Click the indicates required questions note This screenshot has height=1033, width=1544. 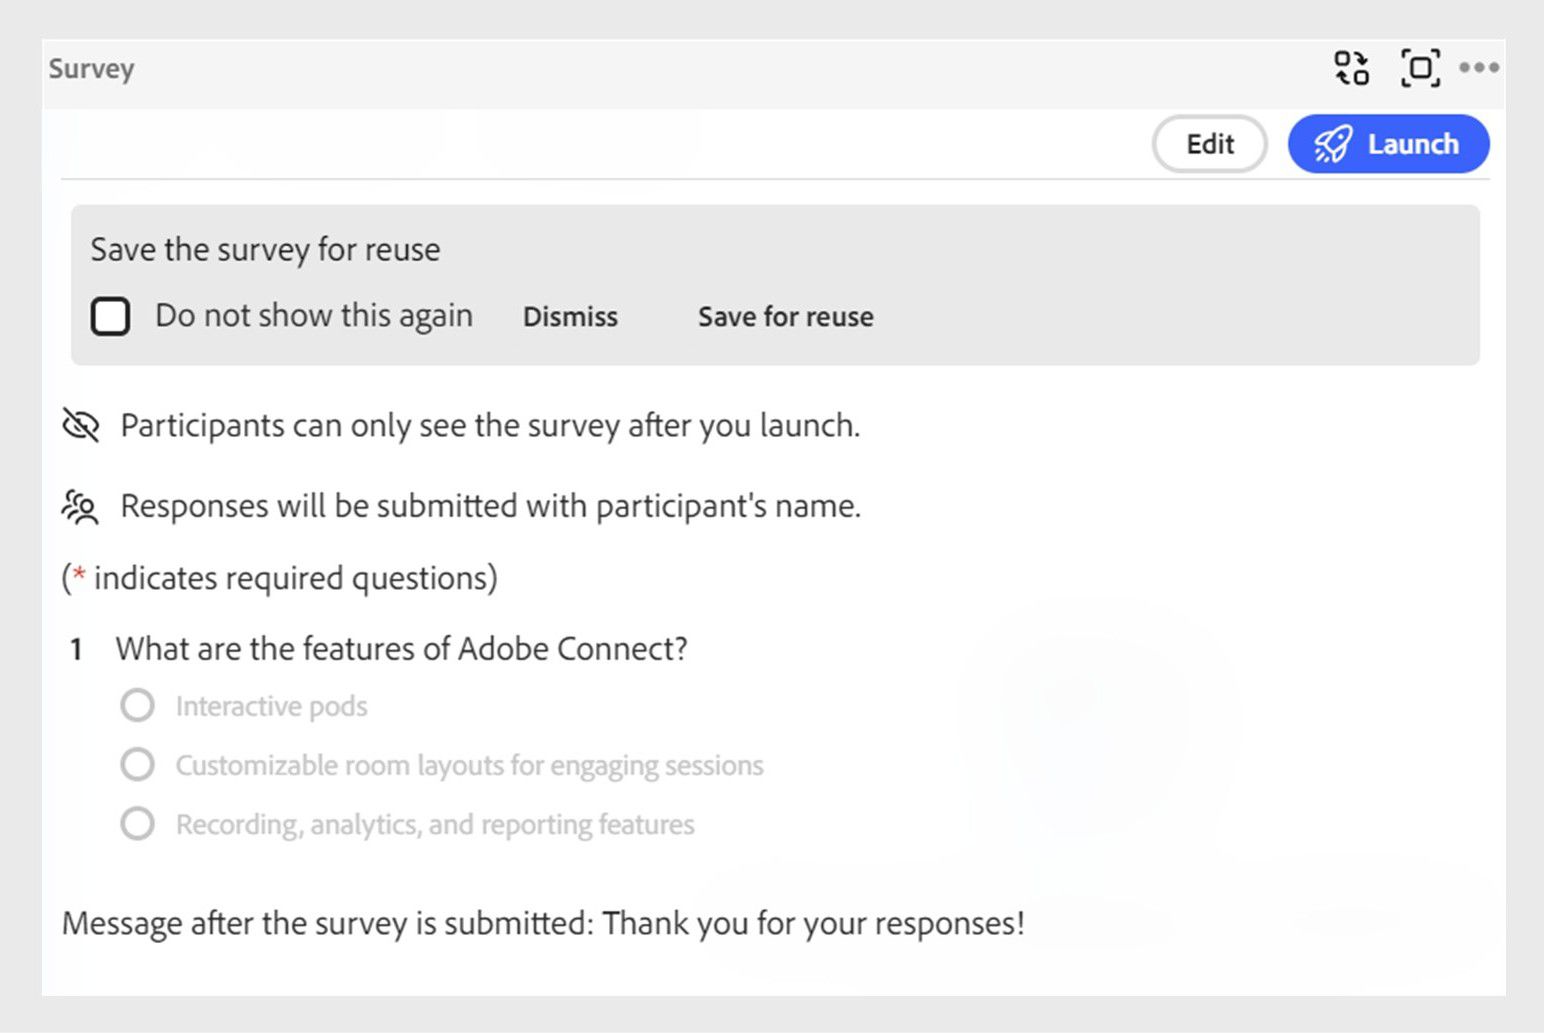tap(280, 578)
